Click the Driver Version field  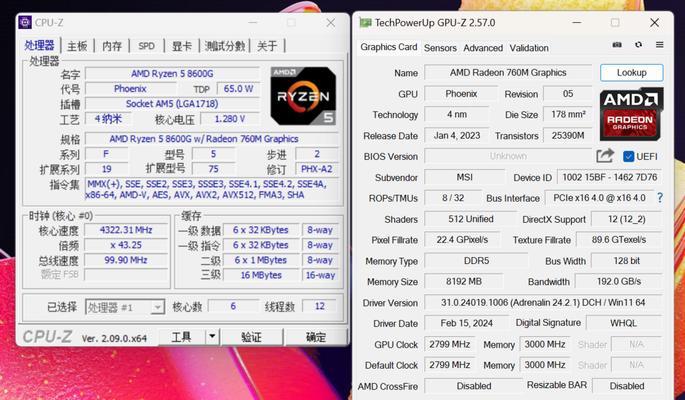543,302
